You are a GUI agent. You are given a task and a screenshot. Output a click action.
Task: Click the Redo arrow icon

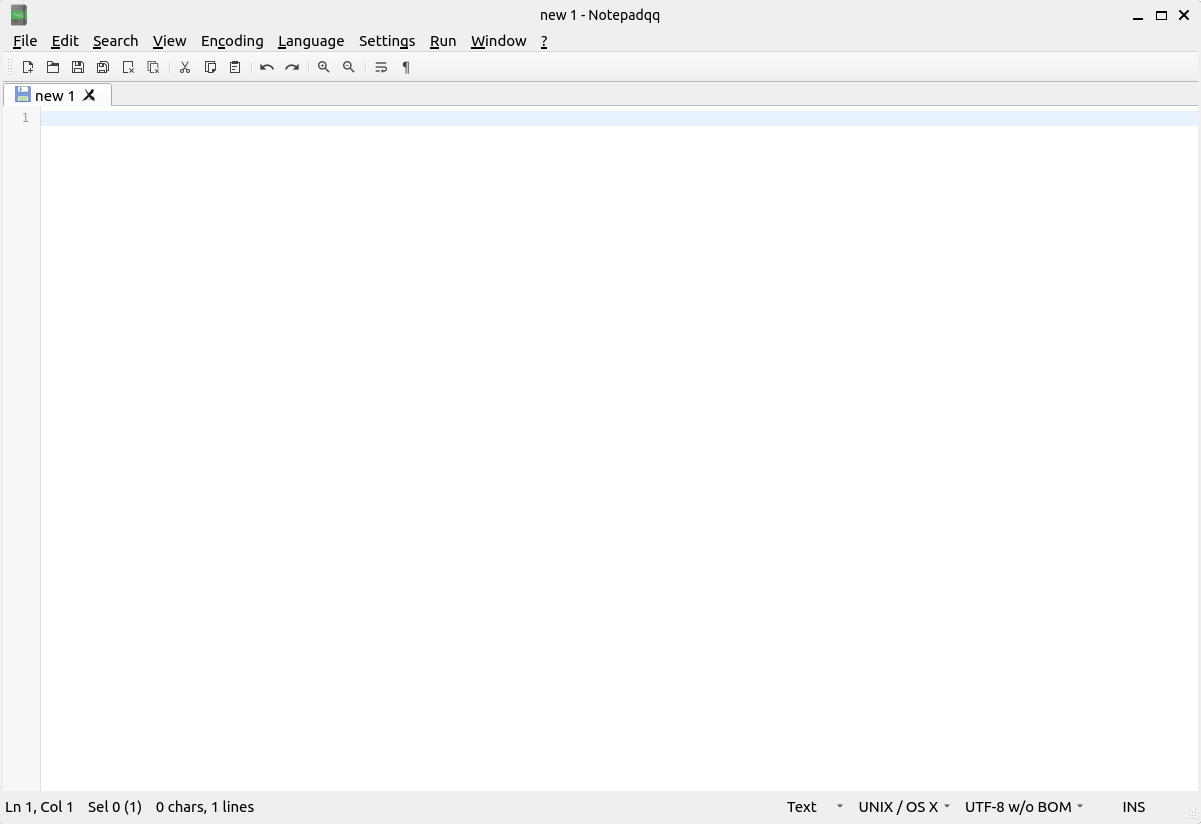292,67
